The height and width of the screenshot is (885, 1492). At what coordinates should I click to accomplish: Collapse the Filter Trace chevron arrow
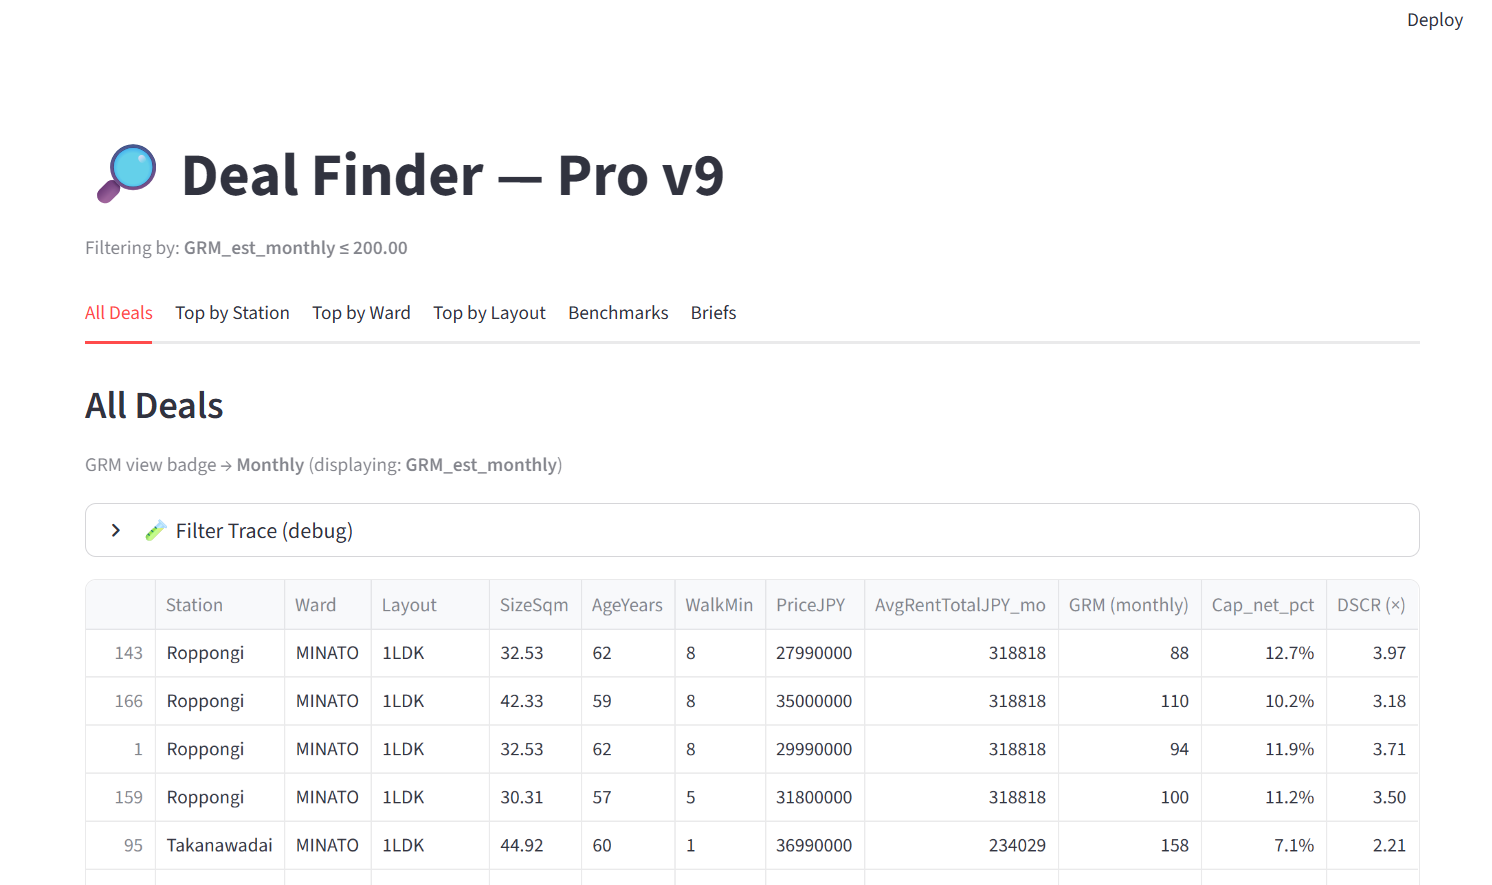coord(115,530)
